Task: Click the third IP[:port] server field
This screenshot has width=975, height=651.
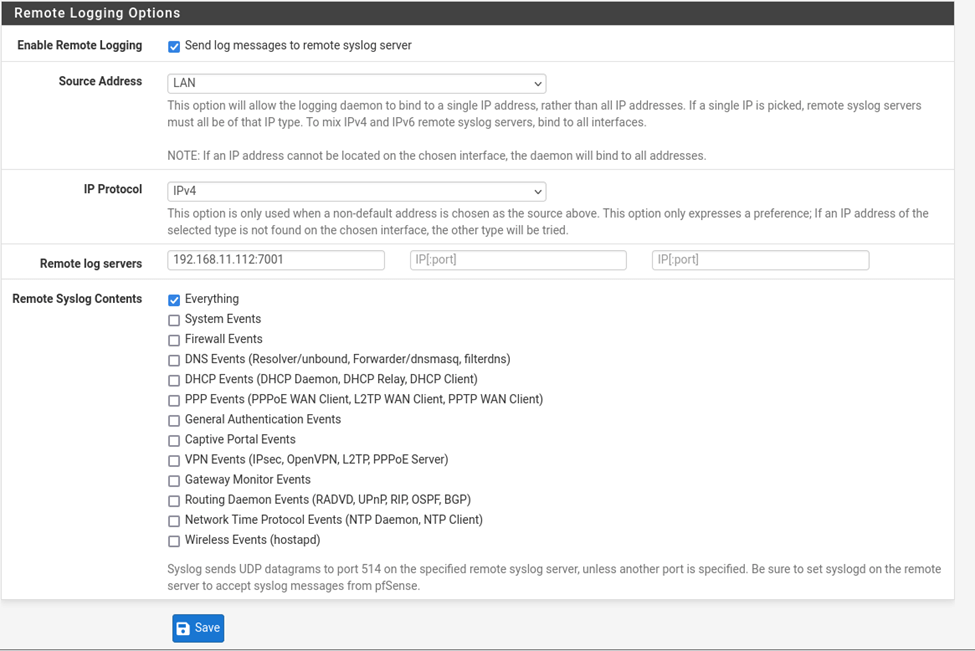Action: (x=760, y=260)
